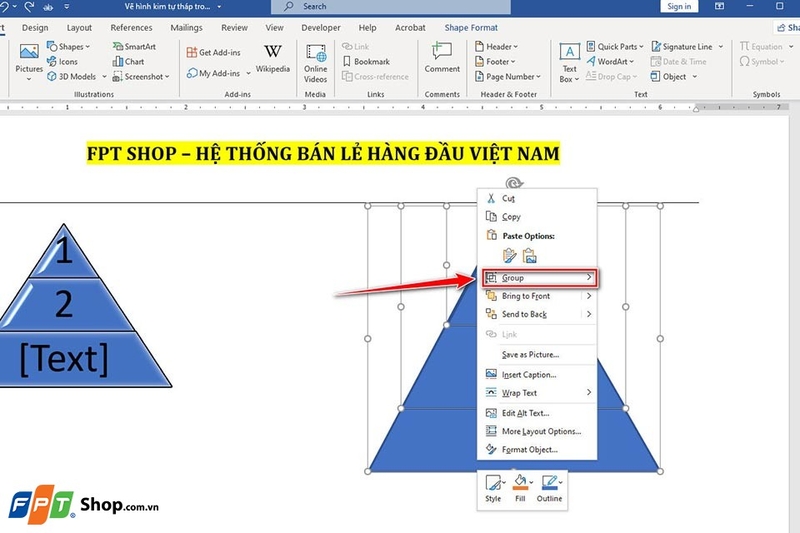Open the Pictures insert tool
The image size is (800, 533).
pyautogui.click(x=29, y=62)
